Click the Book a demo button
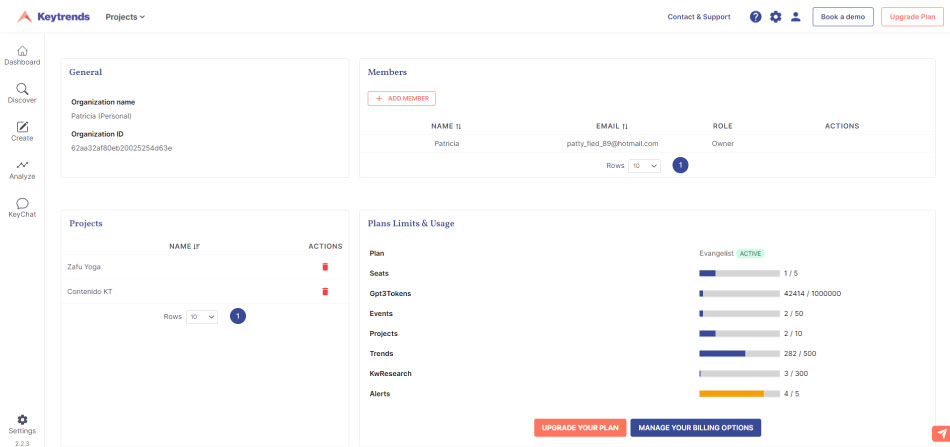 click(x=843, y=17)
